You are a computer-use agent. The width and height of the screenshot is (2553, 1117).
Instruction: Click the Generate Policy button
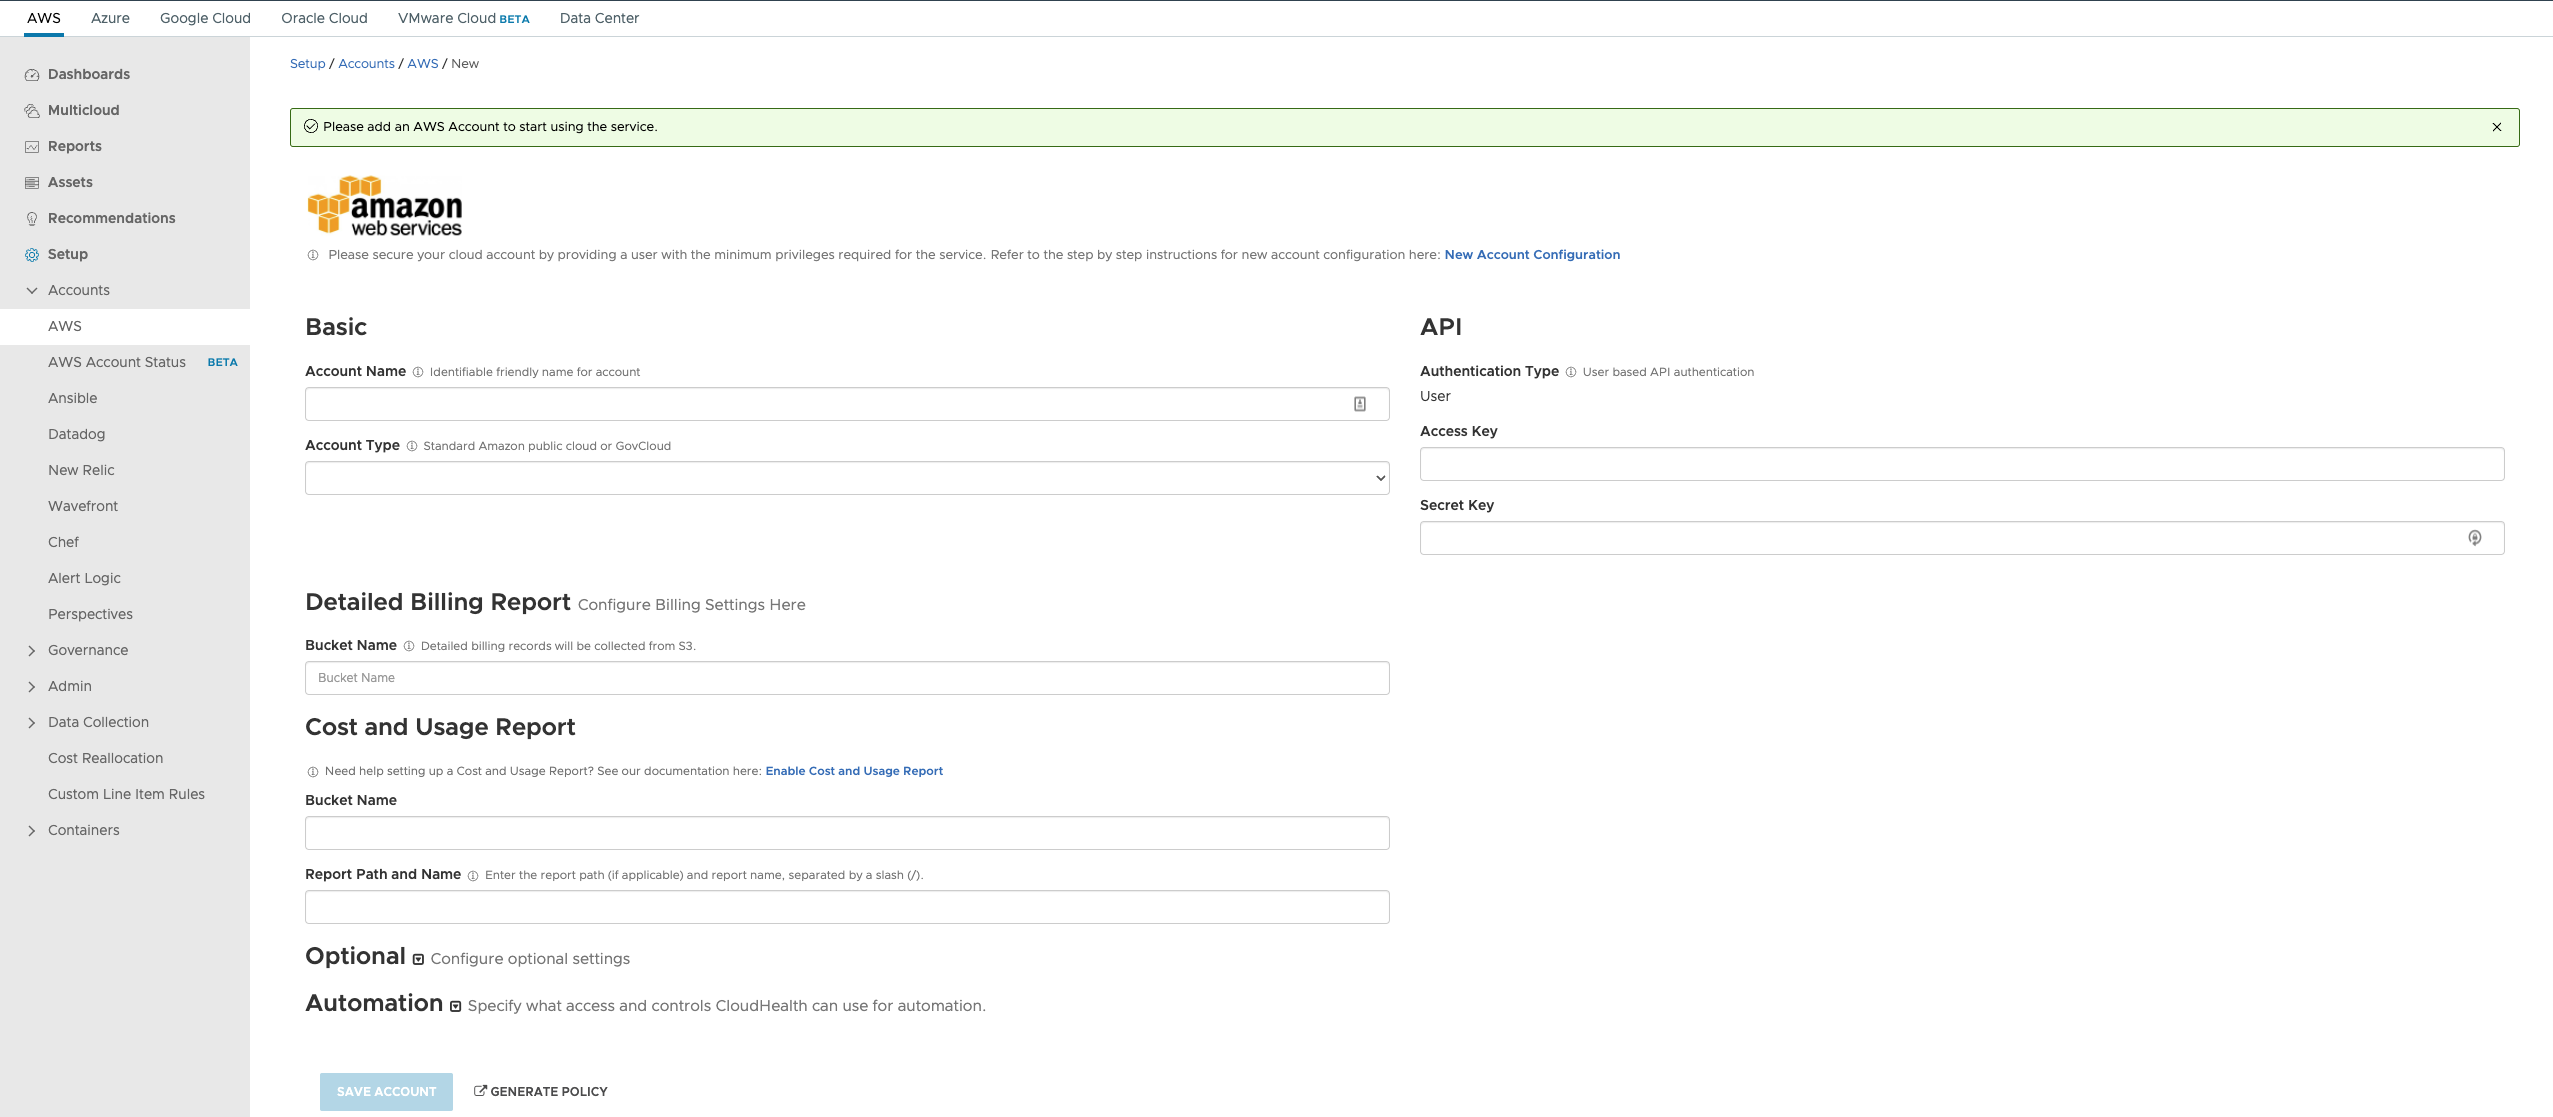click(x=540, y=1091)
